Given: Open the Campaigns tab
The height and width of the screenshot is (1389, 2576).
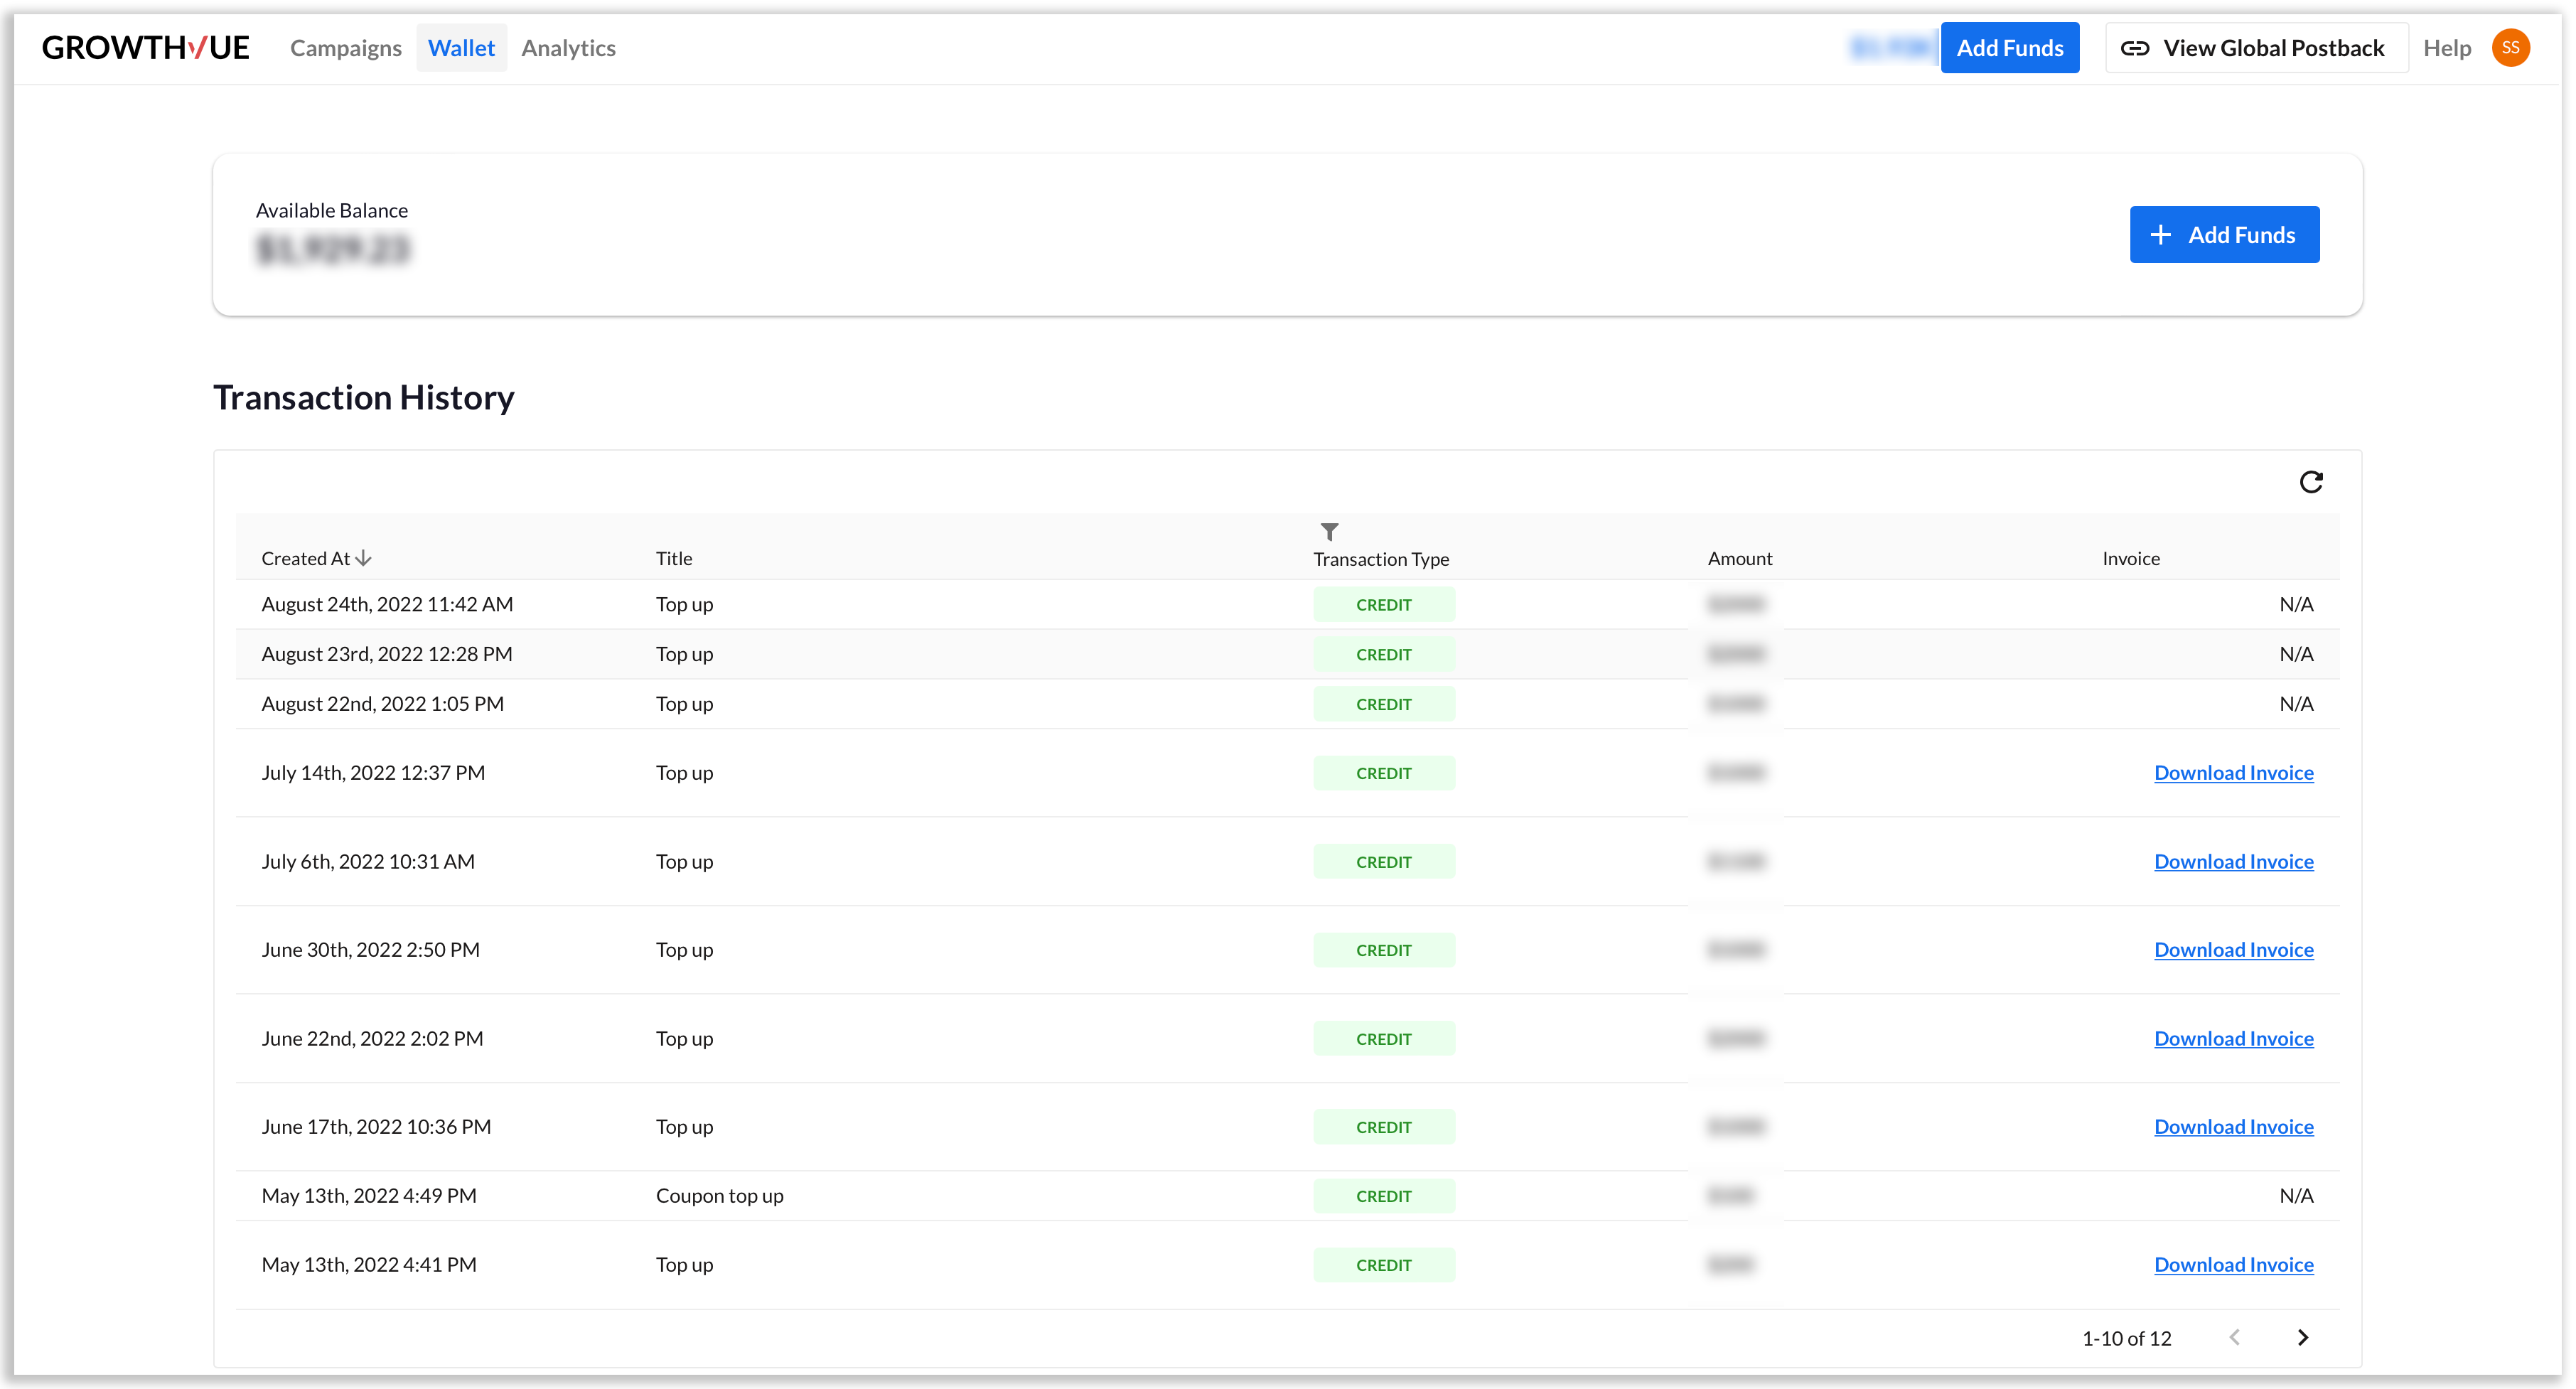Looking at the screenshot, I should coord(345,48).
